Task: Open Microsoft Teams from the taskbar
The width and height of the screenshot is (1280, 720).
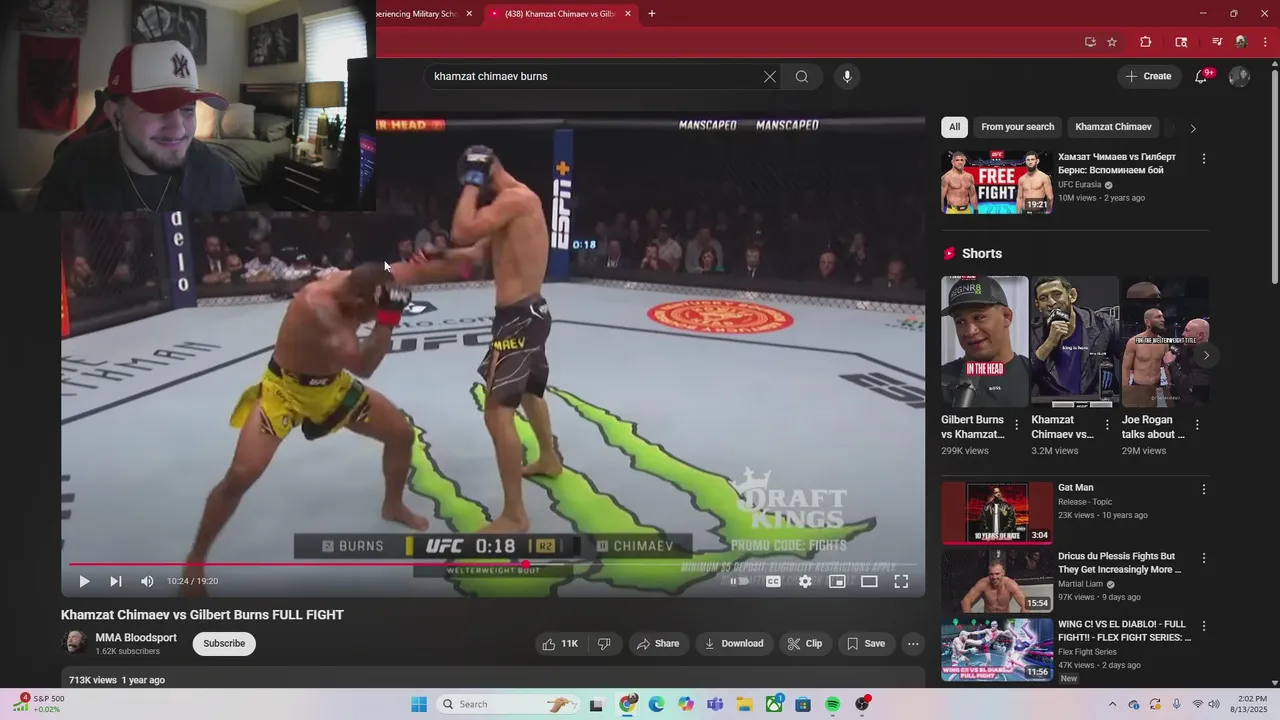Action: pyautogui.click(x=715, y=704)
